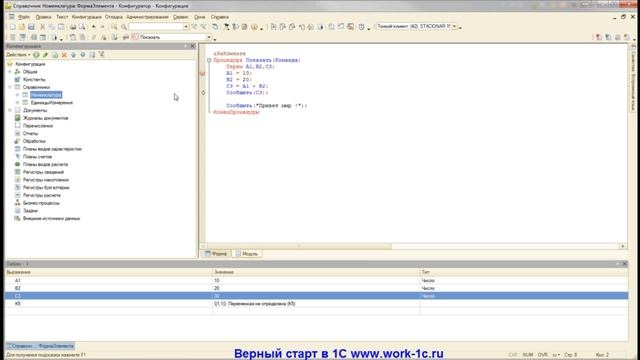Open the Показать procedure dropdown list
Viewport: 640px width, 360px height.
click(x=209, y=37)
